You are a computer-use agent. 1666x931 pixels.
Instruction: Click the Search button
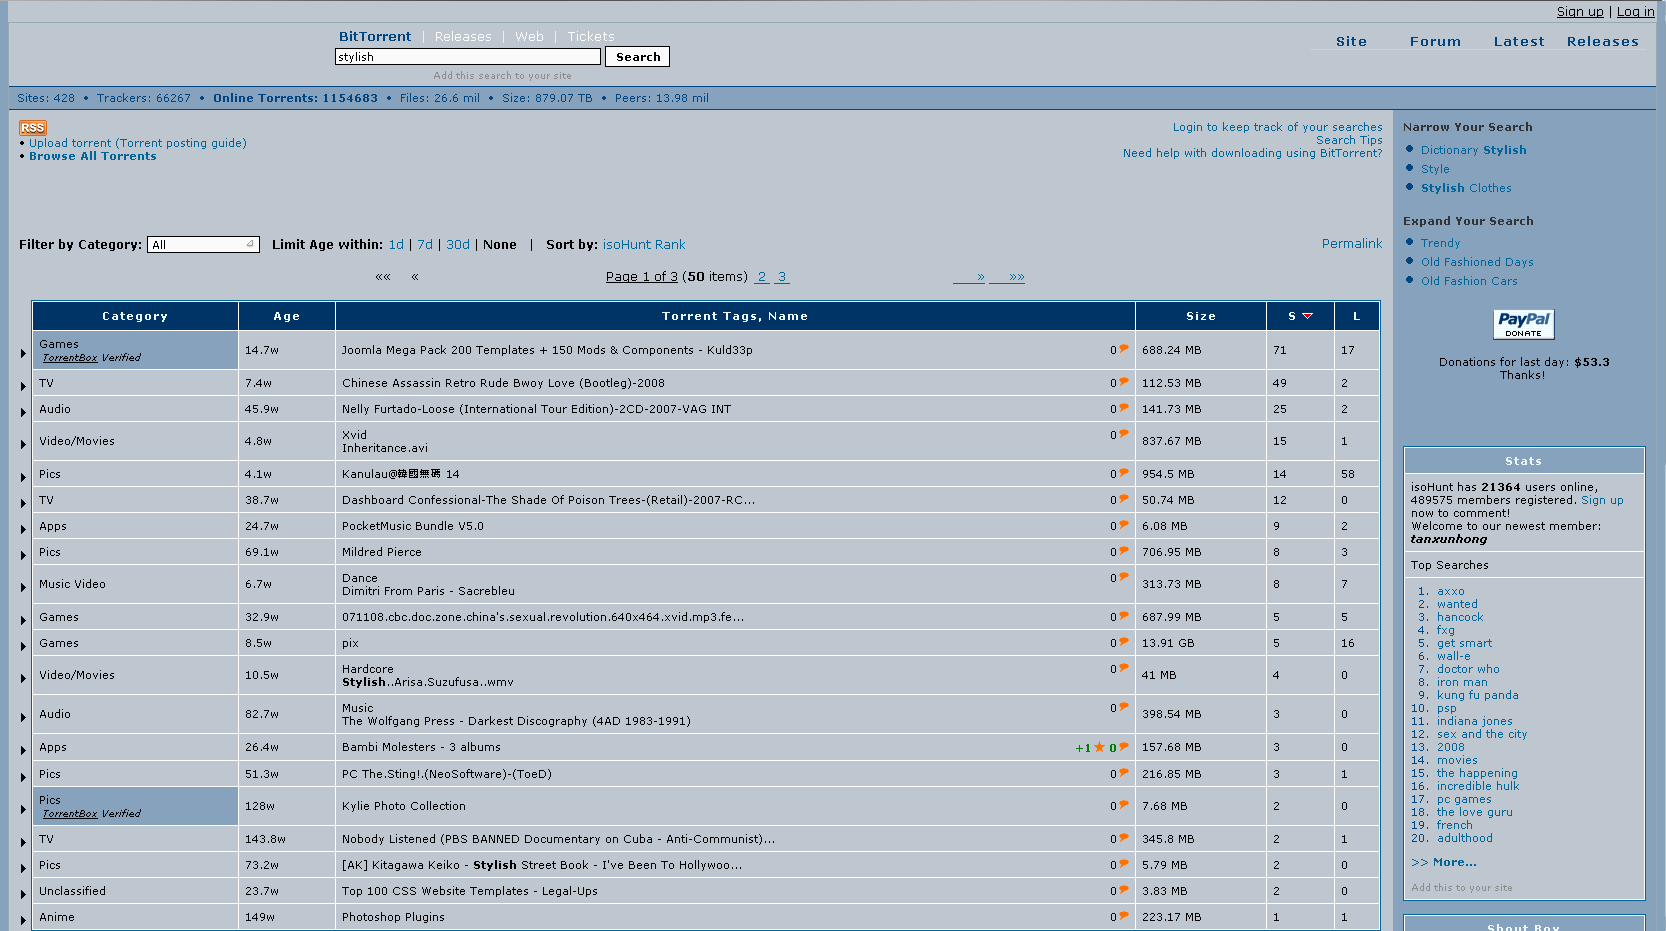(x=638, y=57)
